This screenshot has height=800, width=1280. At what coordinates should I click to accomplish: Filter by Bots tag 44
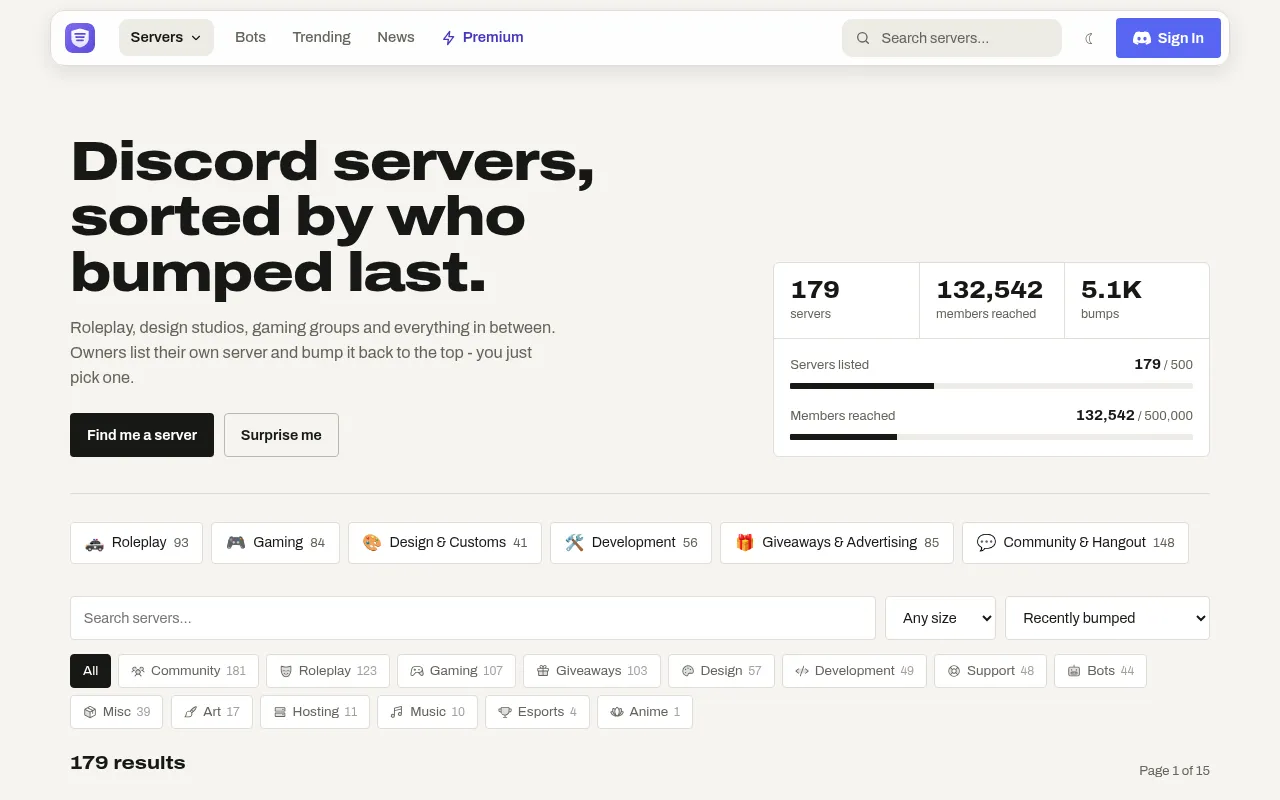coord(1100,671)
